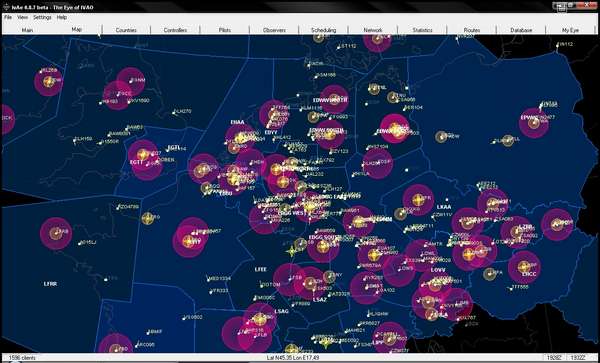600x363 pixels.
Task: Show the Statistics tab
Action: point(422,30)
